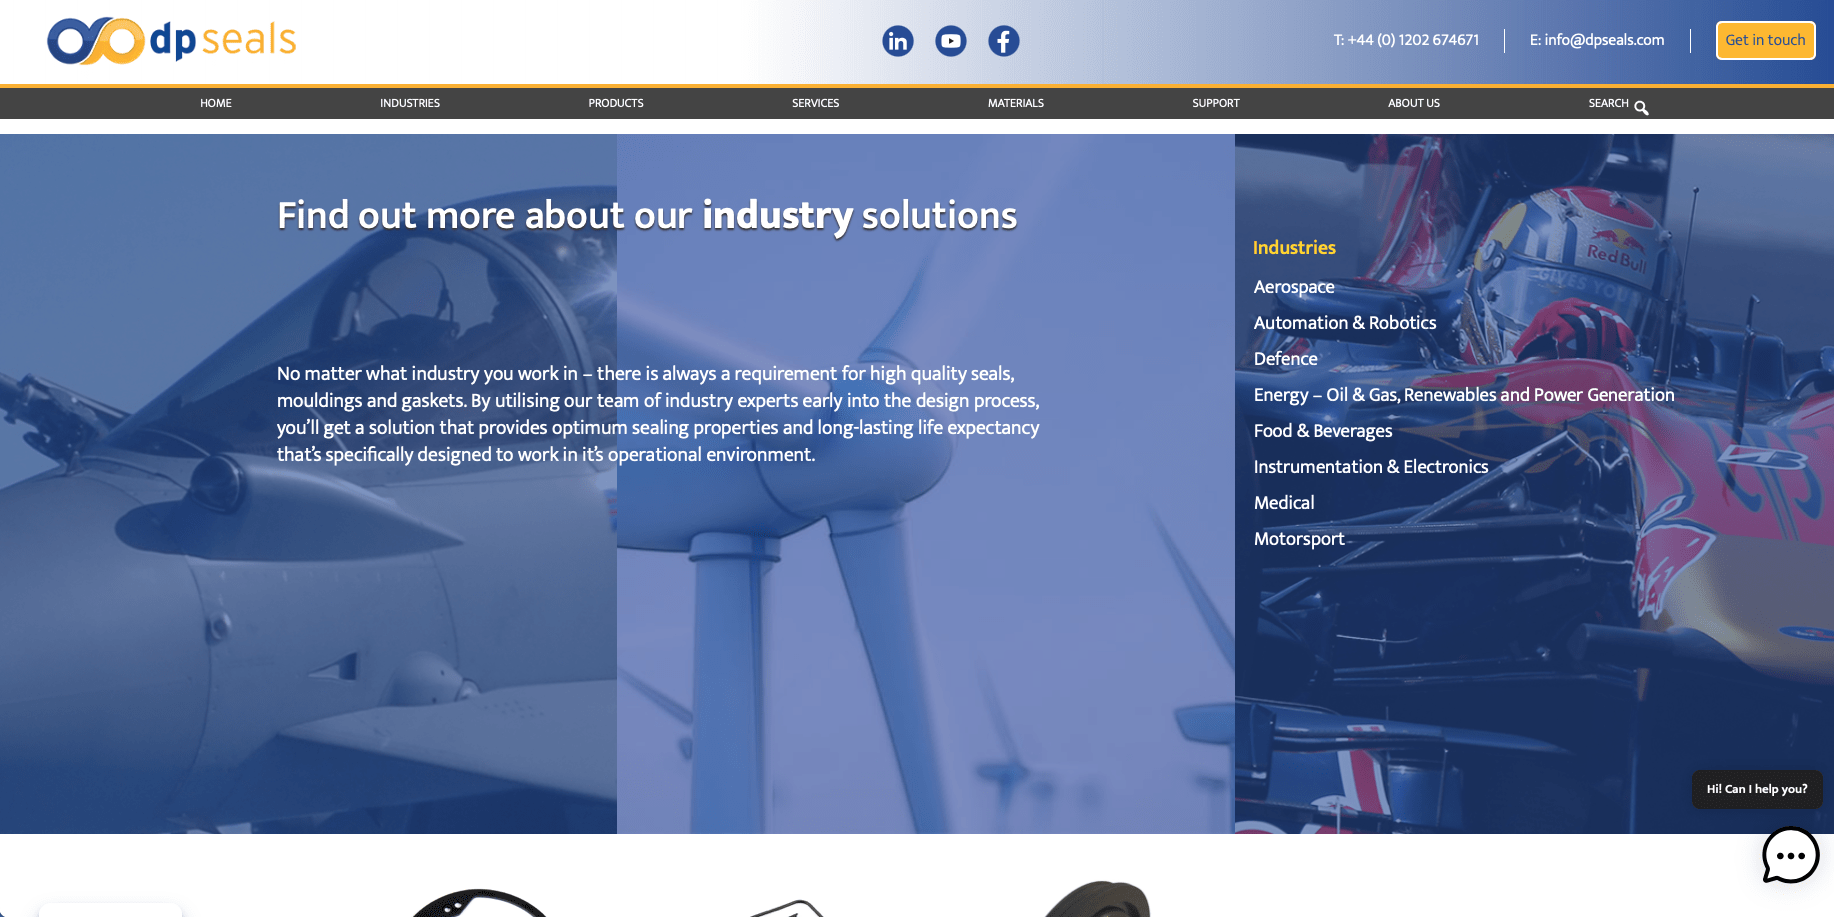
Task: Choose the Motorsport industry link
Action: 1299,539
